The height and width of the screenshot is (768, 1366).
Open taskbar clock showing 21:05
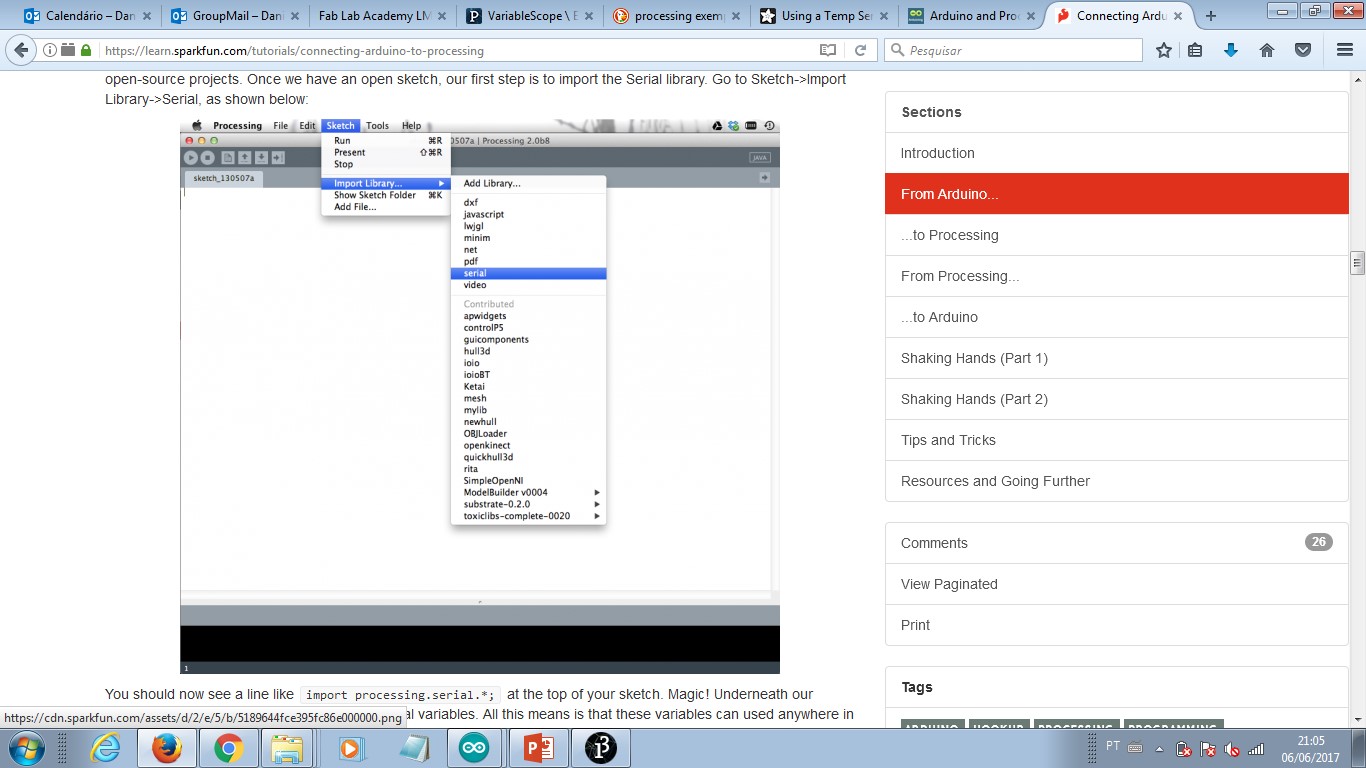1311,748
